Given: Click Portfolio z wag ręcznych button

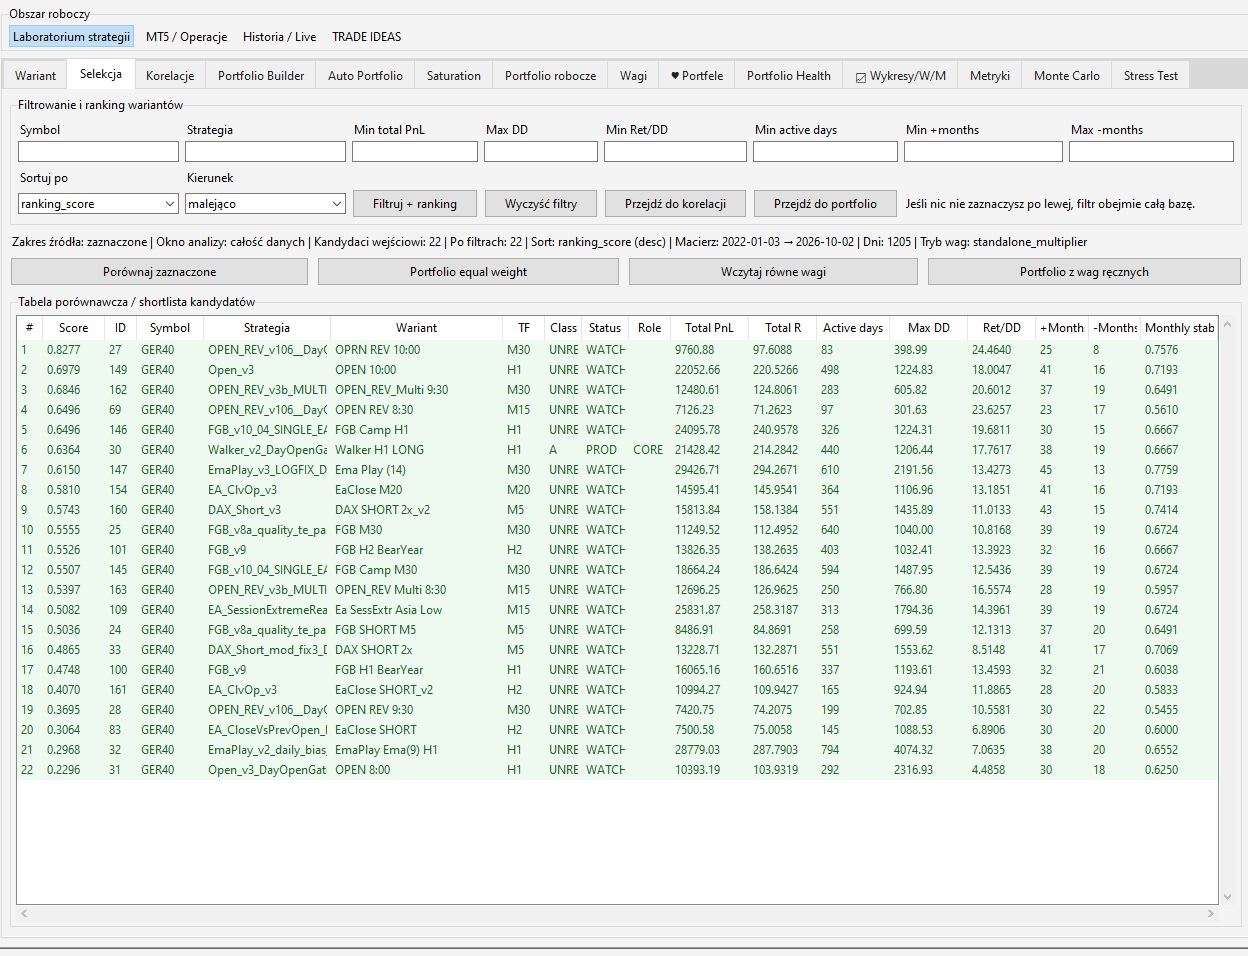Looking at the screenshot, I should pos(1084,272).
